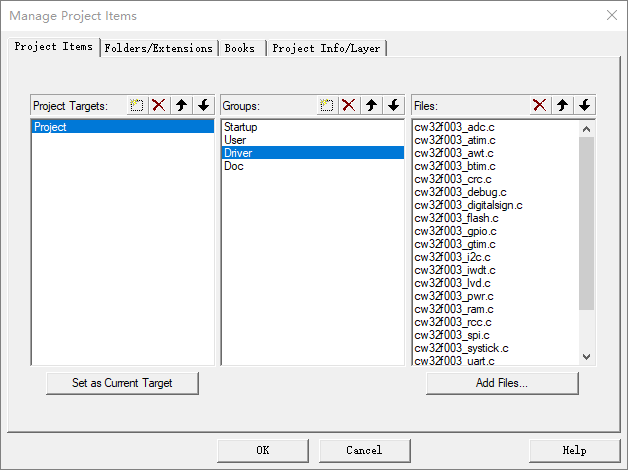Move project target down
The height and width of the screenshot is (470, 628).
point(204,106)
